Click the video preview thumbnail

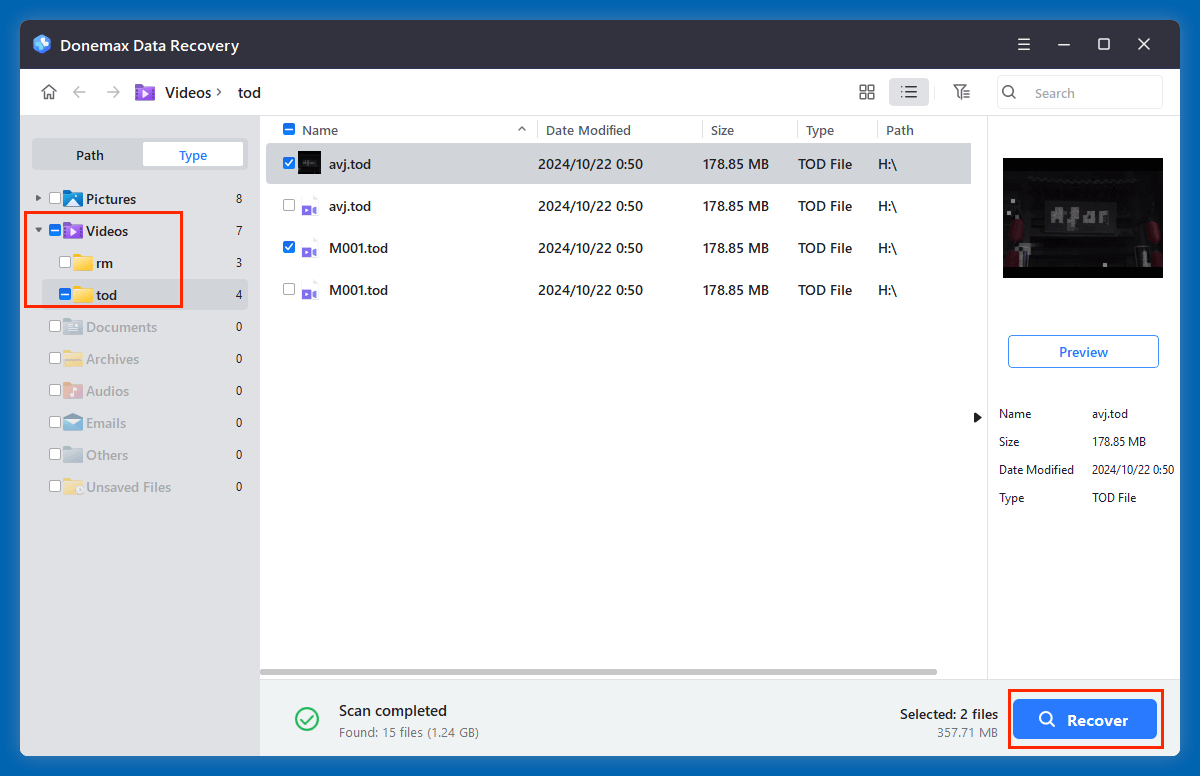click(1083, 218)
